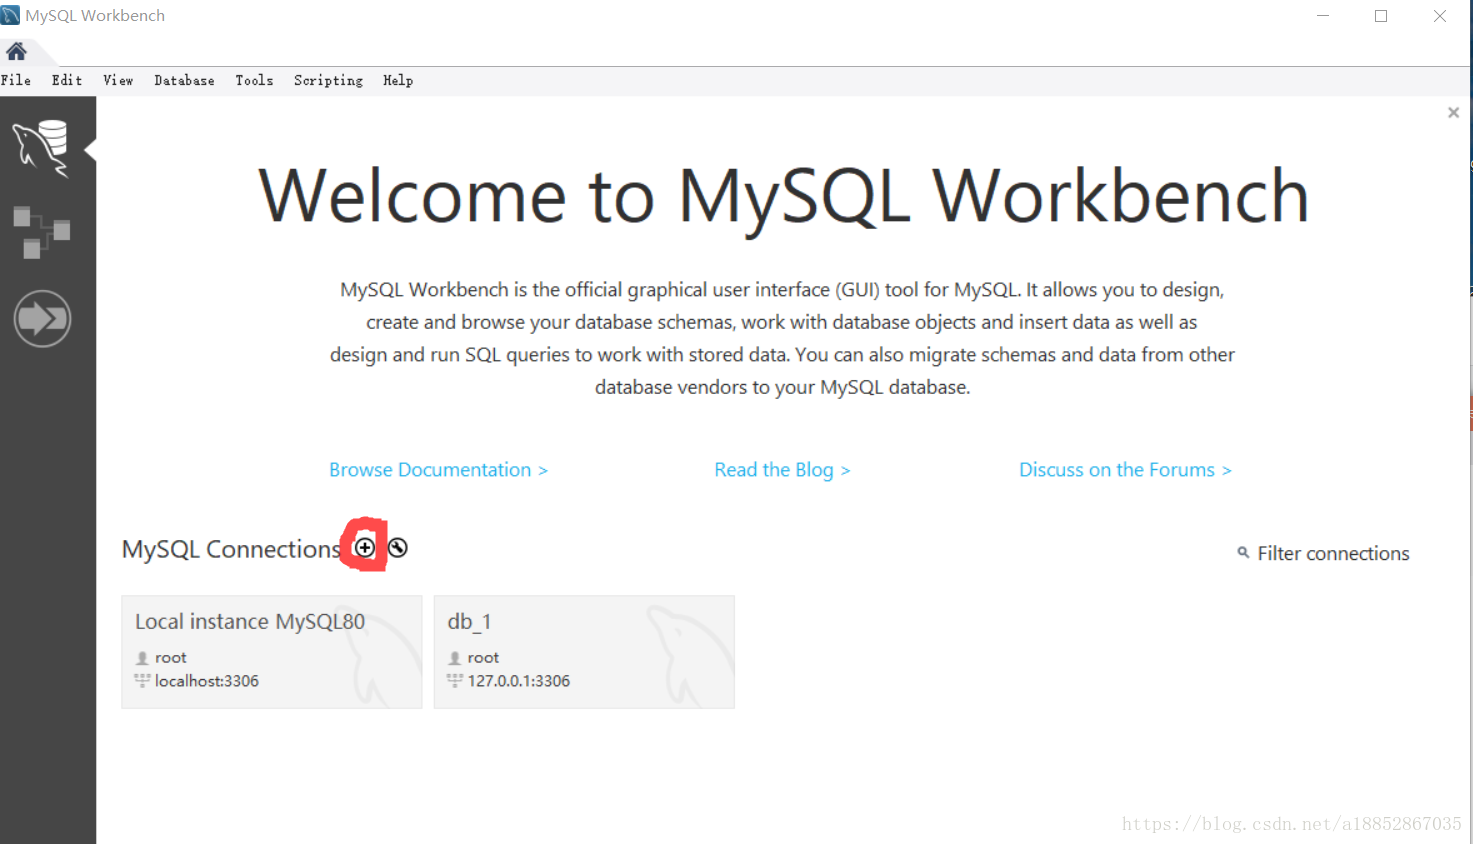Open the Database menu
This screenshot has width=1473, height=844.
(184, 80)
